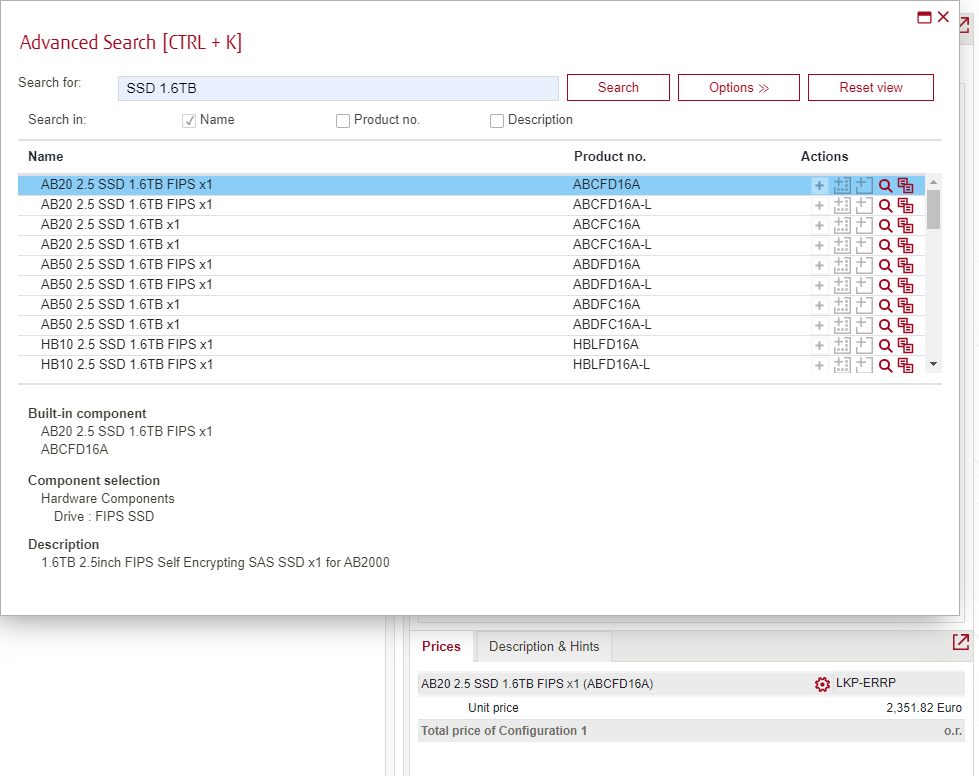Toggle the Name search checkbox
Image resolution: width=979 pixels, height=776 pixels.
(x=189, y=120)
